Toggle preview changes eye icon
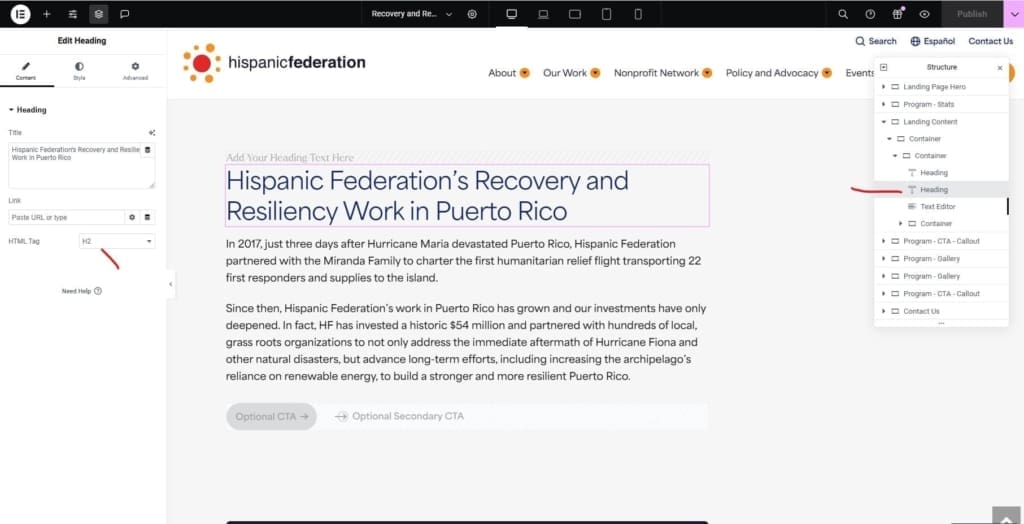The width and height of the screenshot is (1024, 524). pyautogui.click(x=924, y=14)
